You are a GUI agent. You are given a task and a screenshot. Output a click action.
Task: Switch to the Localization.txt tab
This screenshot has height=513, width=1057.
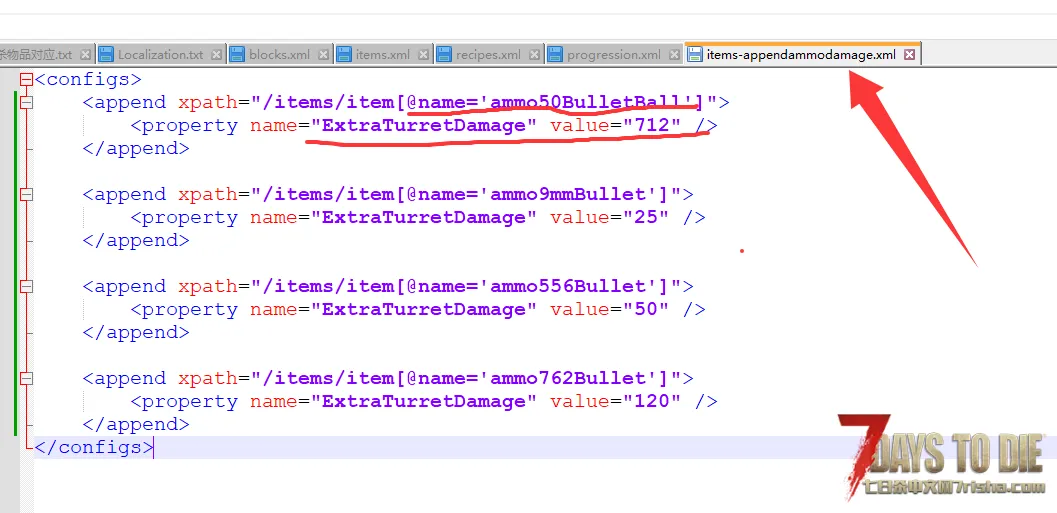click(160, 55)
